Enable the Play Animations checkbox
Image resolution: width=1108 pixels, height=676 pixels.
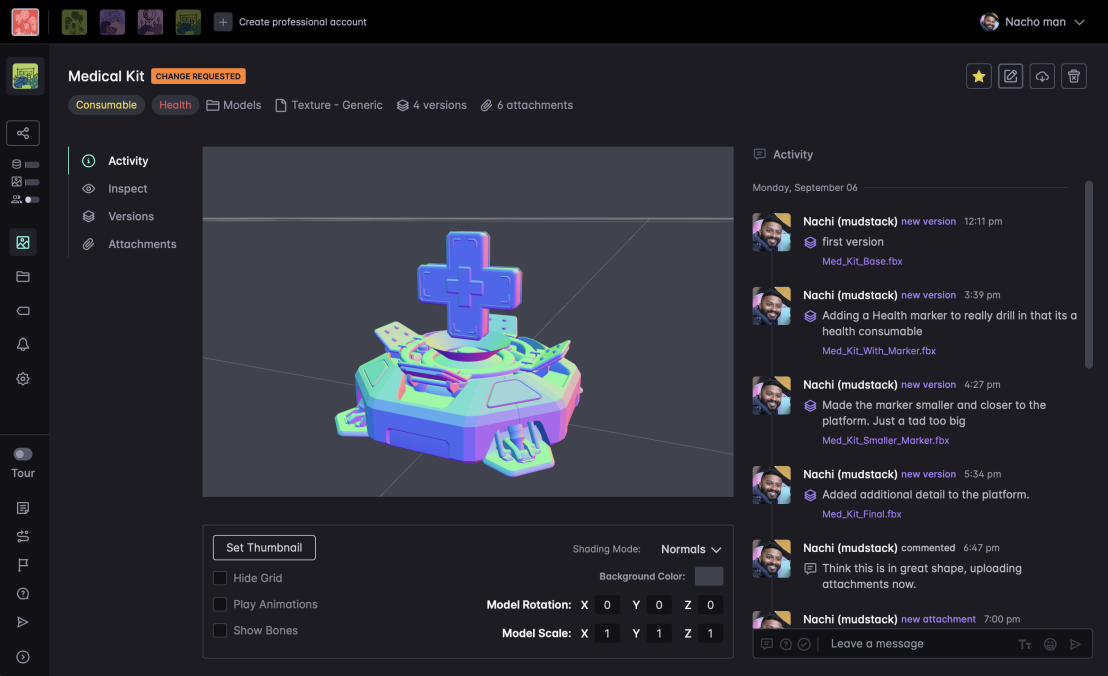tap(220, 604)
